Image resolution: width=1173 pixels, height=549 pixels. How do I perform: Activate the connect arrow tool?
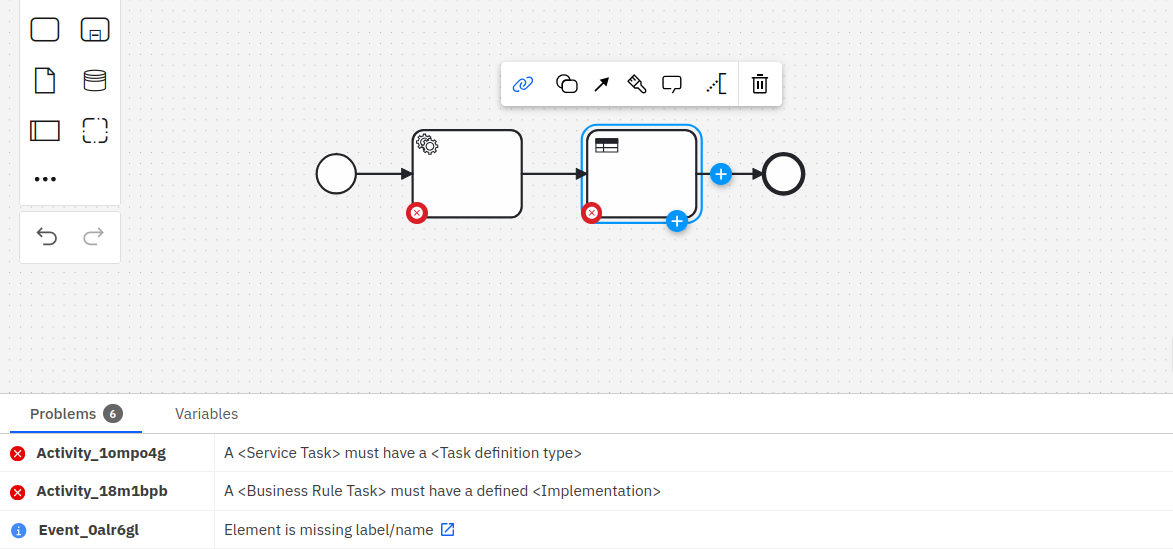[x=602, y=84]
